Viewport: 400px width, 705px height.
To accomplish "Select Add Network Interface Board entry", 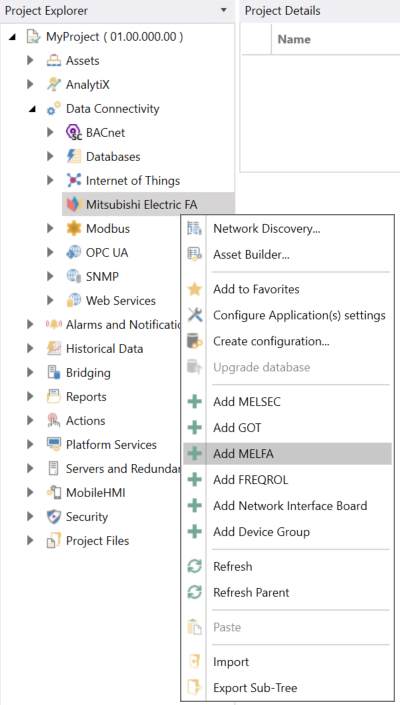I will 288,506.
